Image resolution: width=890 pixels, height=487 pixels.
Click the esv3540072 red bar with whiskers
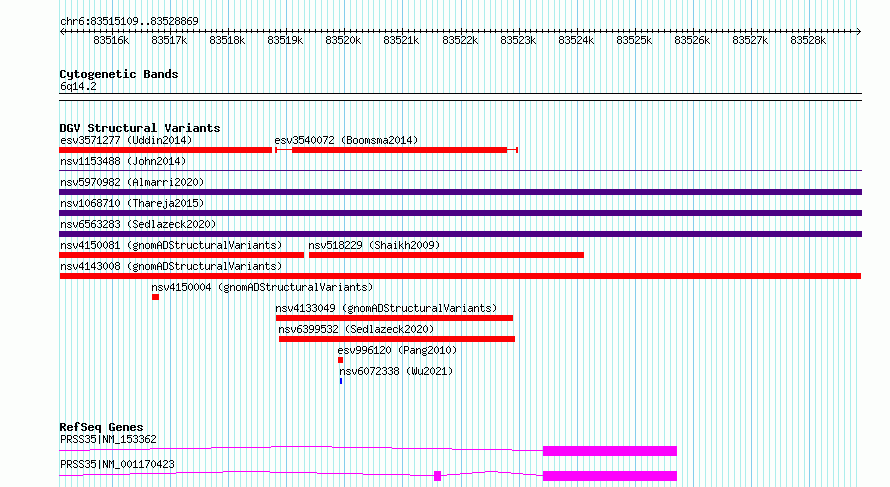tap(396, 150)
